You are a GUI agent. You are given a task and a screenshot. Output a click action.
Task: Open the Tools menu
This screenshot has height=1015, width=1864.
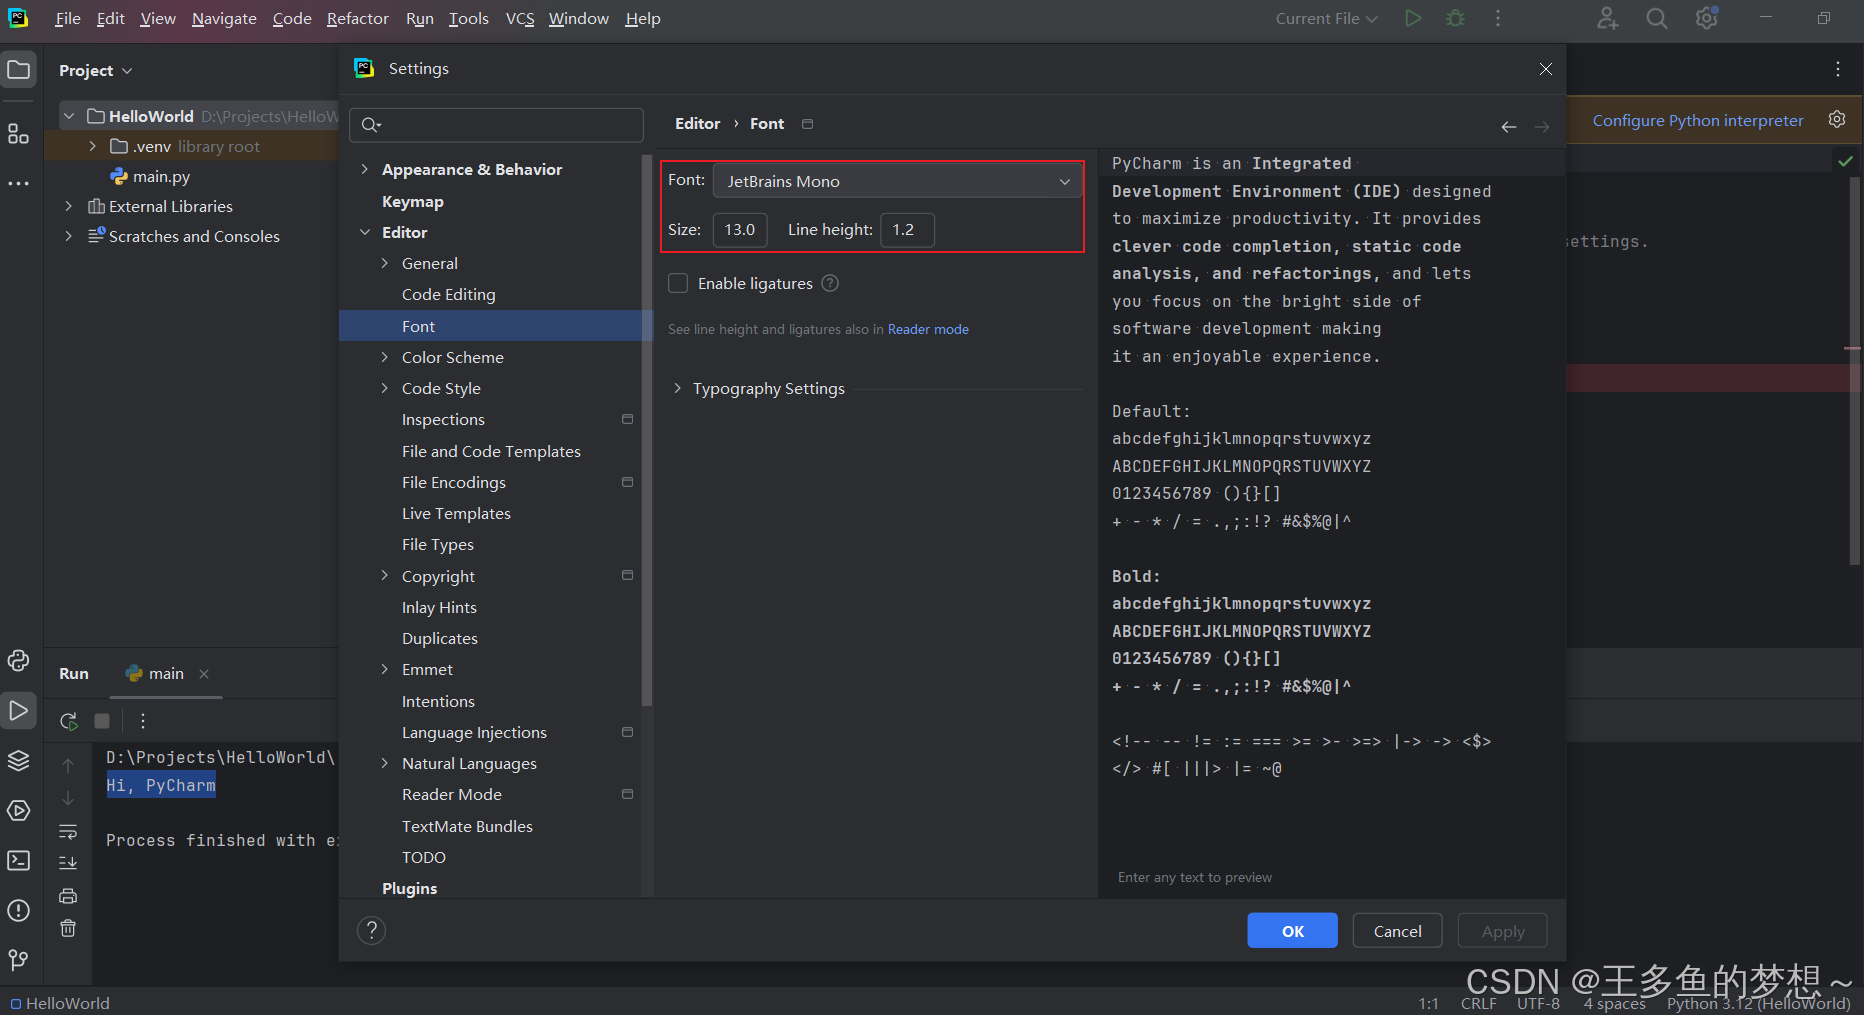[468, 18]
